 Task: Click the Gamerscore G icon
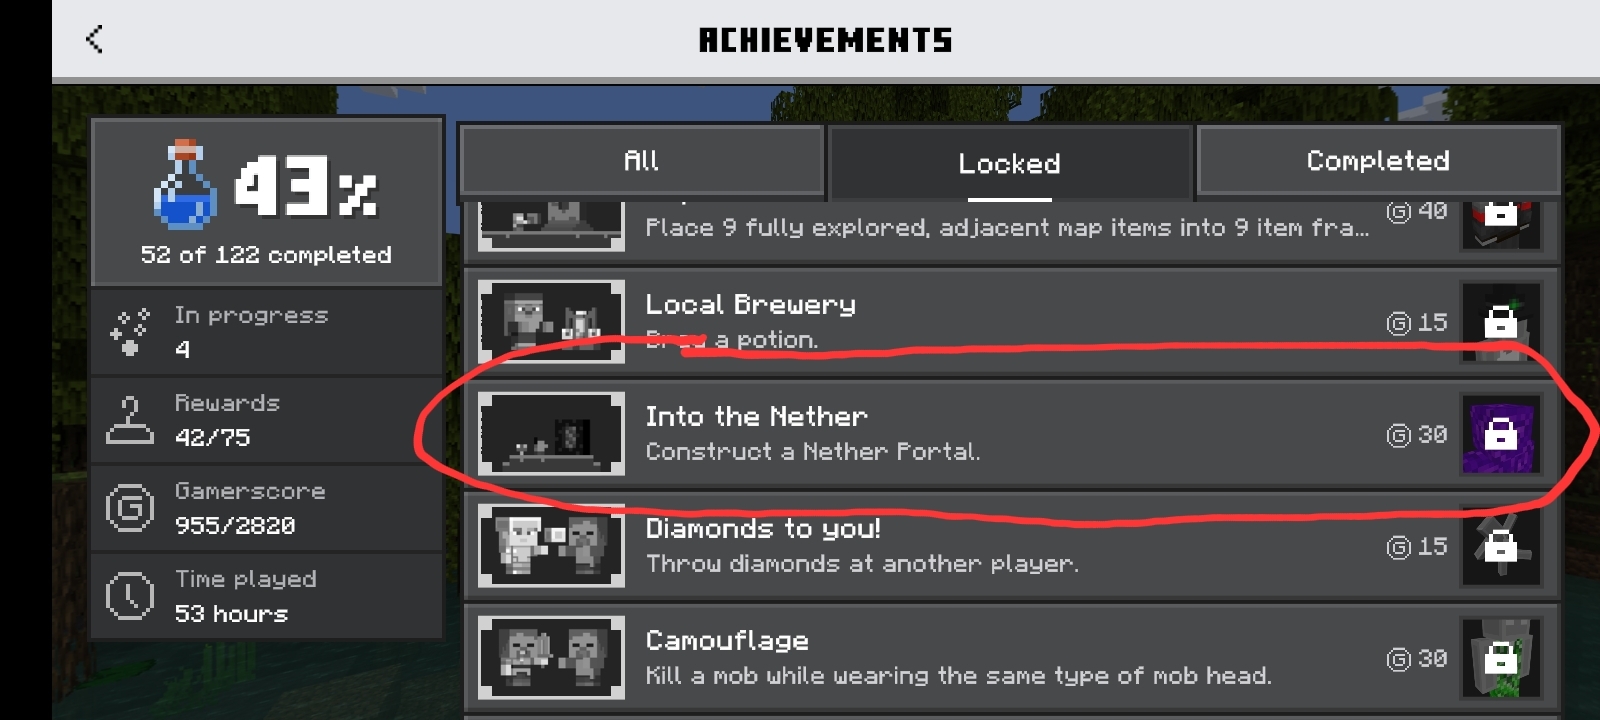[130, 508]
